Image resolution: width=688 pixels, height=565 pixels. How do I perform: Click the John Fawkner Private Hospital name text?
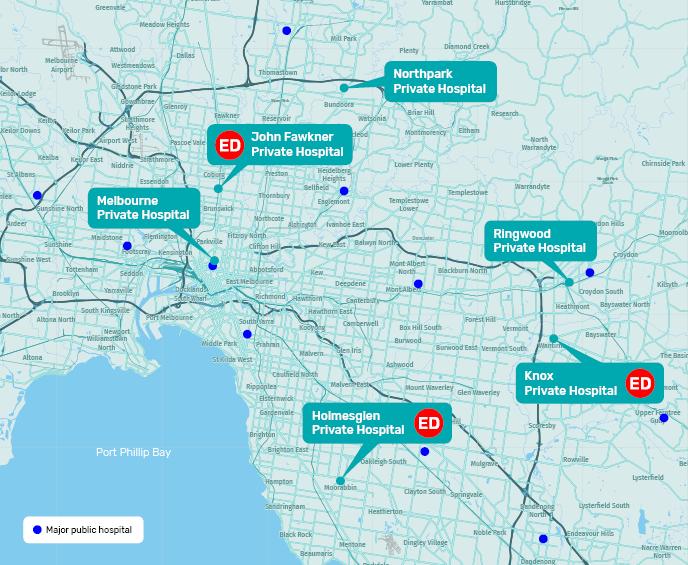[297, 145]
